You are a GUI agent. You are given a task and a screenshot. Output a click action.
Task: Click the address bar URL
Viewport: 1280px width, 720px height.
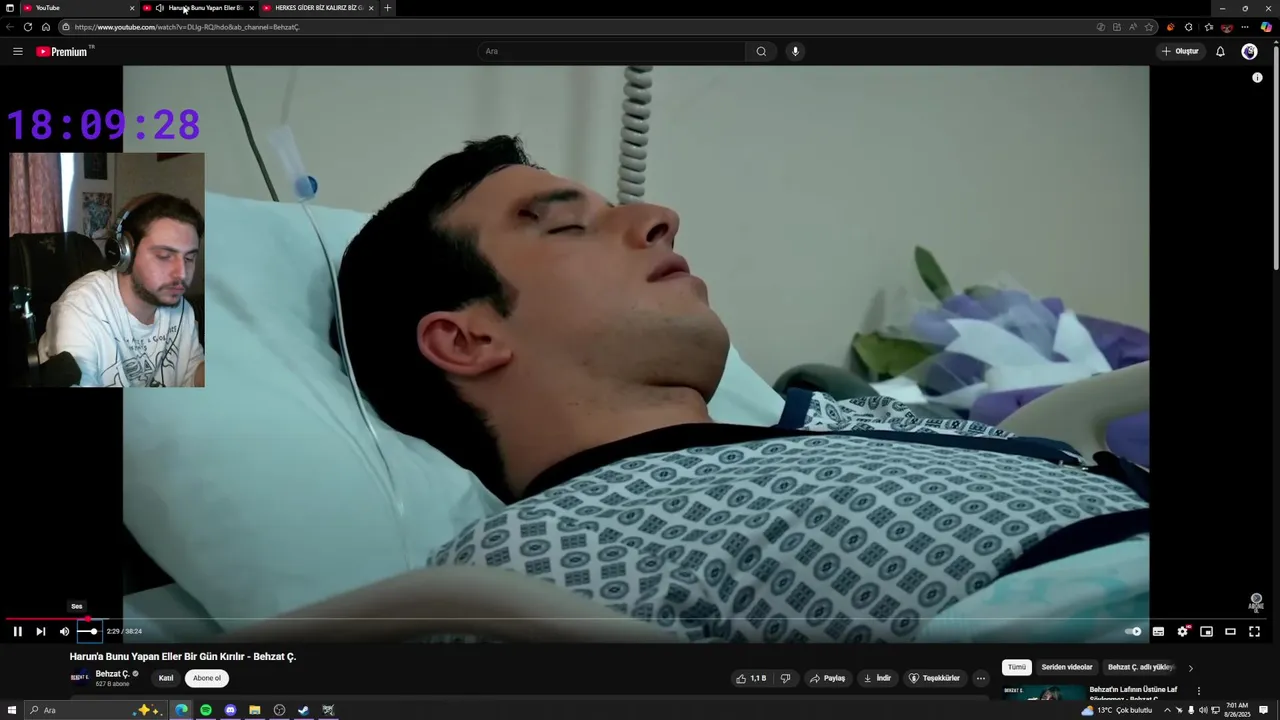point(186,27)
